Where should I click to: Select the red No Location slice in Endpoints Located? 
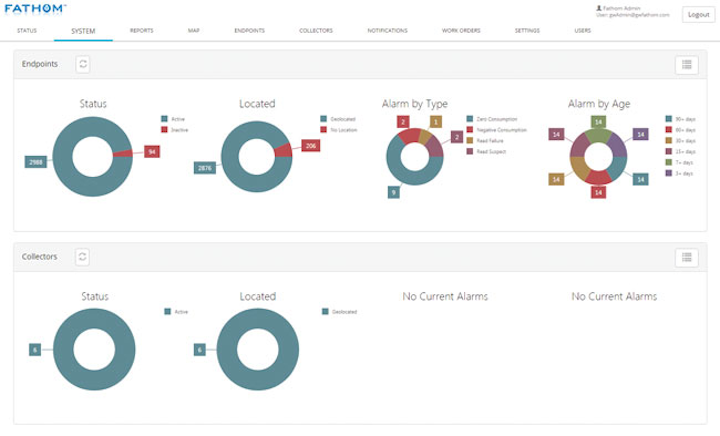[284, 151]
